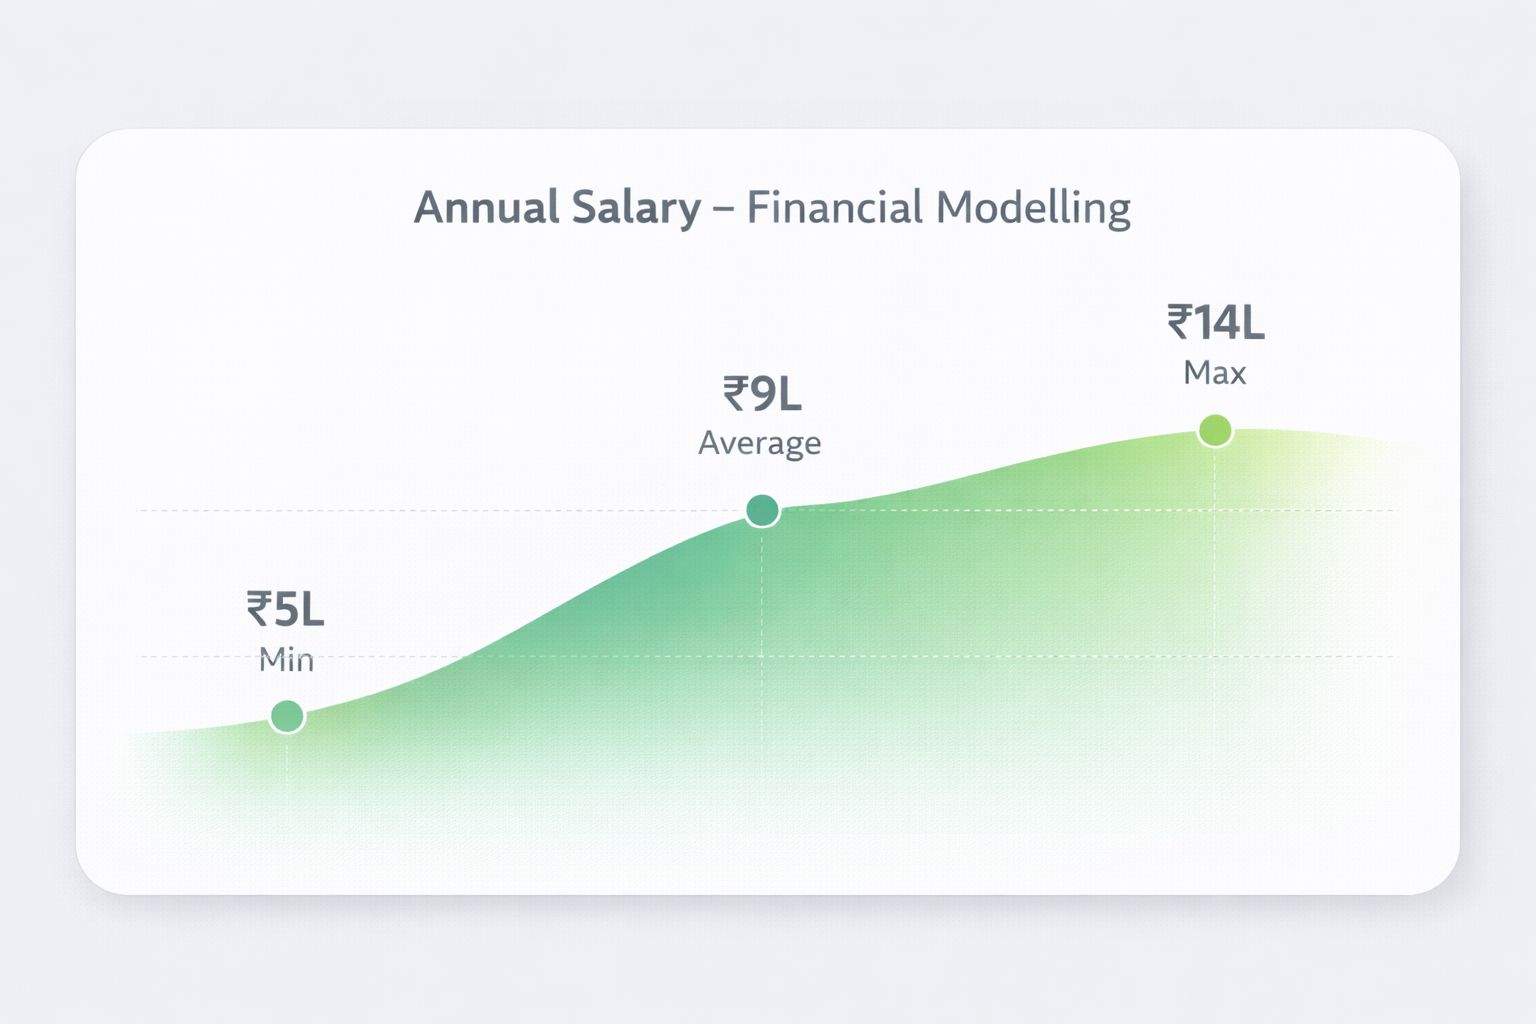This screenshot has width=1536, height=1024.
Task: Click the dash separator in the chart title
Action: point(724,209)
